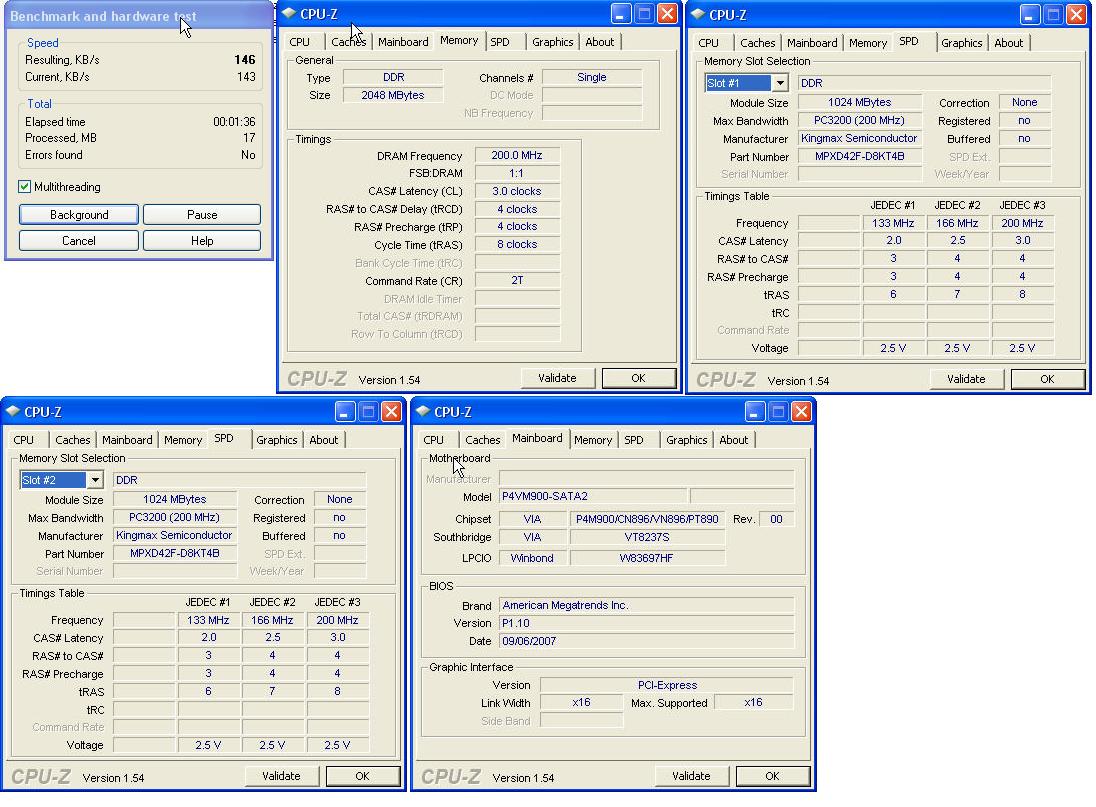Screen dimensions: 1096x807
Task: Open Memory tab in Slot #2 SPD window
Action: pos(183,439)
